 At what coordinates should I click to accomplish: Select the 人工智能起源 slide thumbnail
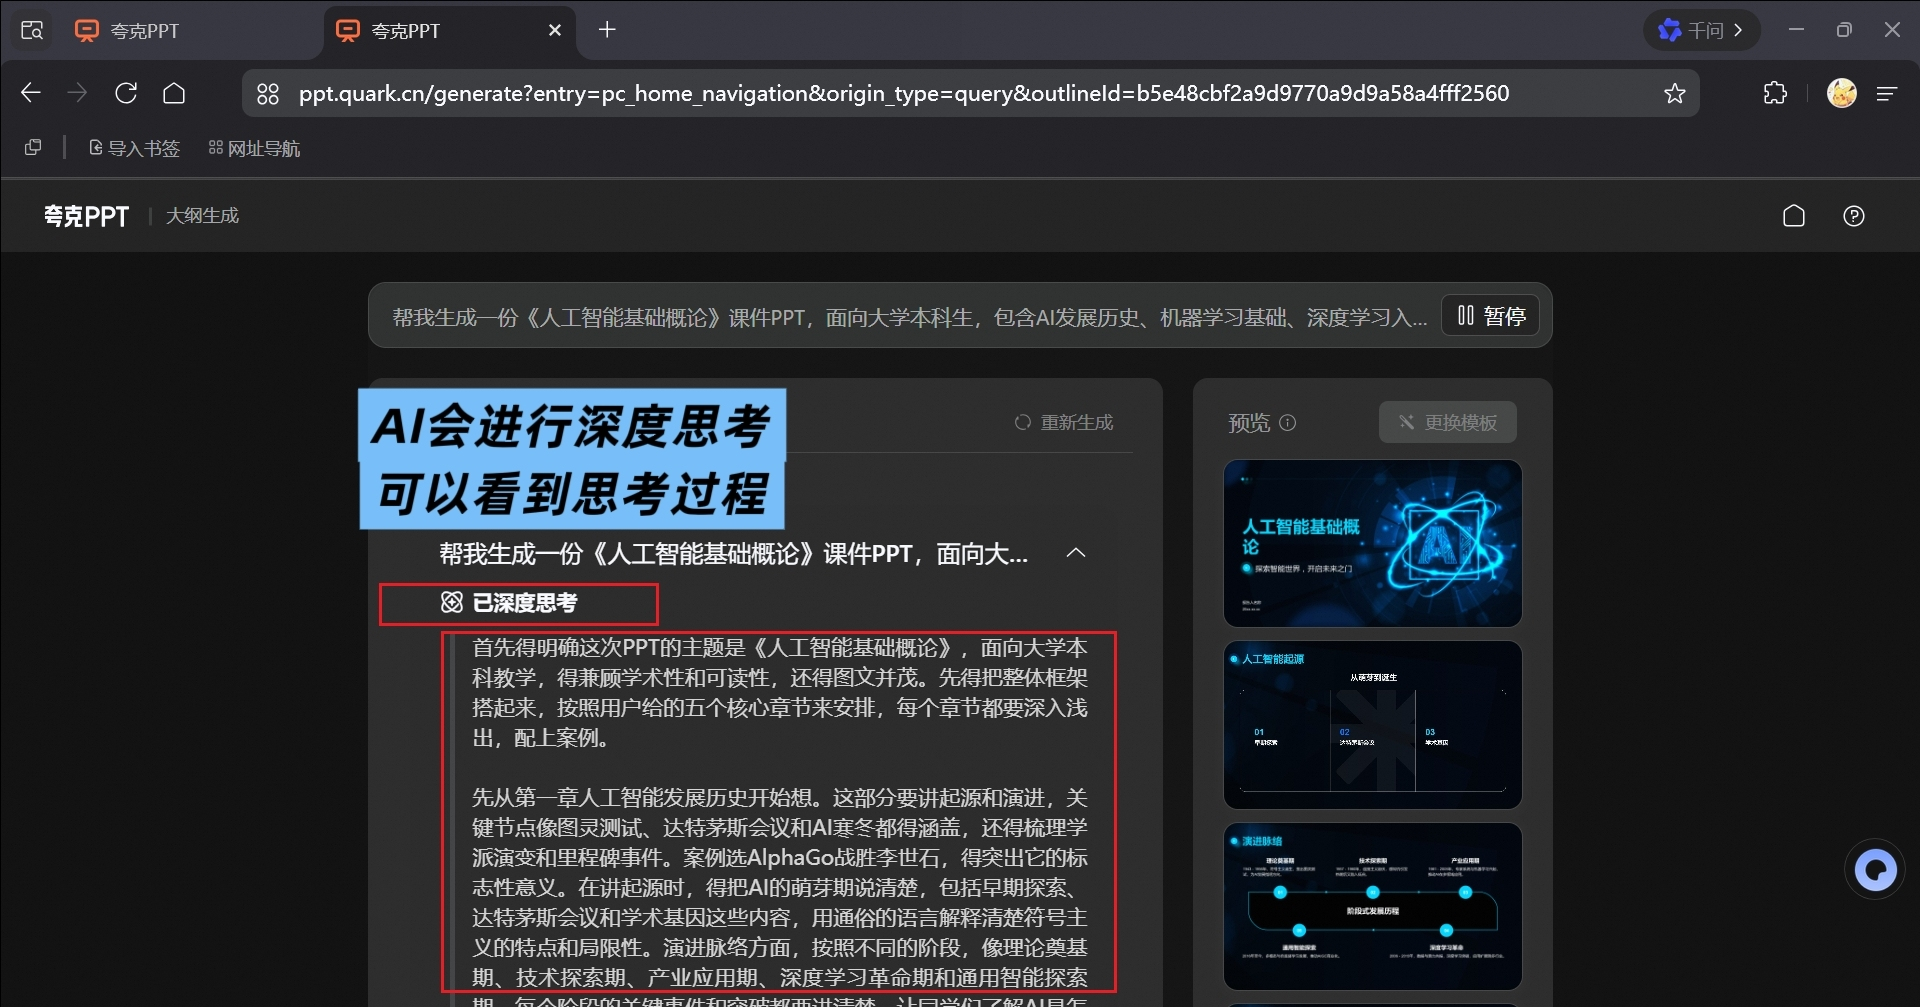click(x=1373, y=725)
